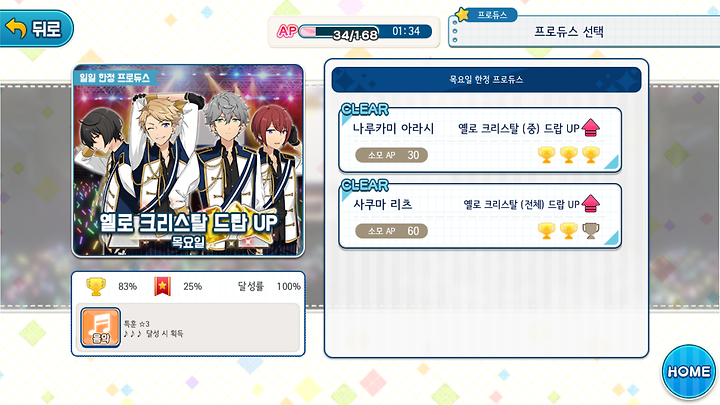Click first gold trophy on 나루카미 아라시 row
Screen dimensions: 720x405
coord(546,155)
